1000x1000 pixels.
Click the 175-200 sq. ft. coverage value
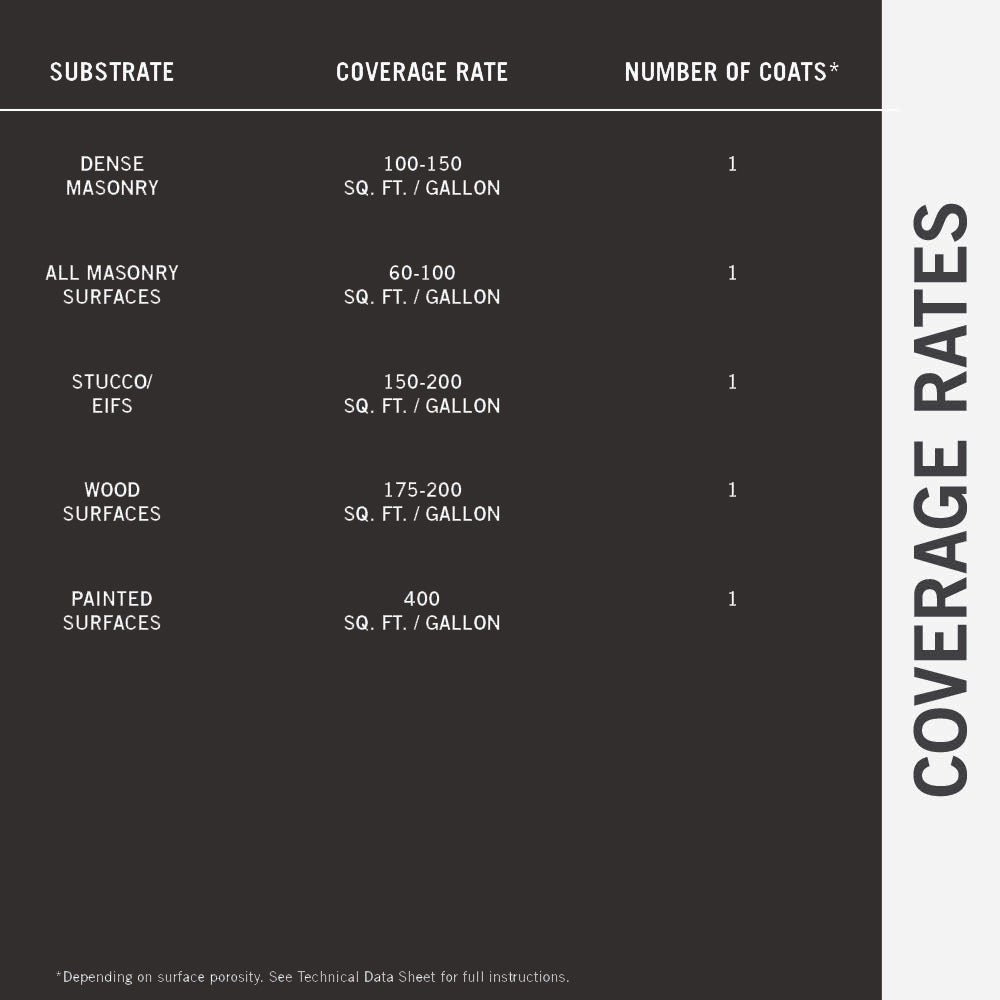tap(422, 502)
